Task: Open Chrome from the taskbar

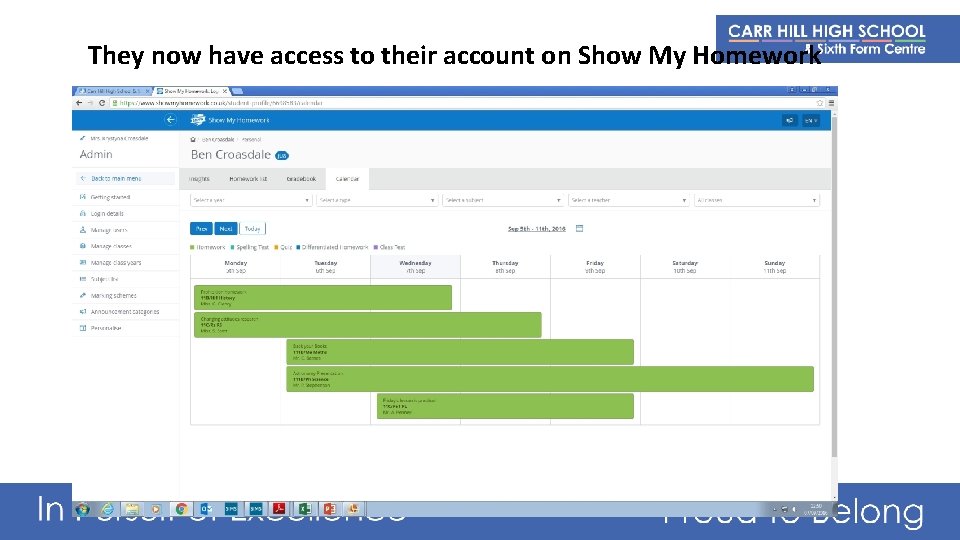Action: [181, 509]
